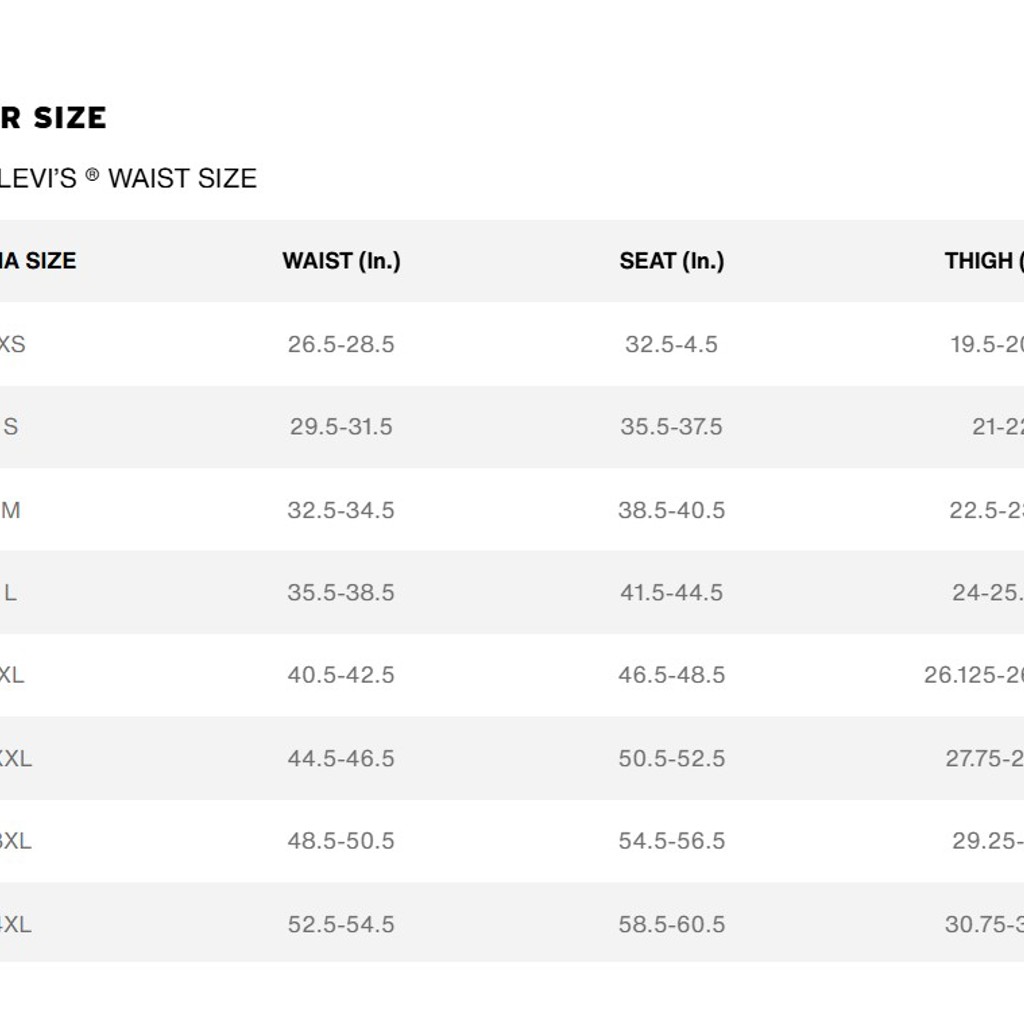Select the L waist value 35.5-38.5

point(341,592)
